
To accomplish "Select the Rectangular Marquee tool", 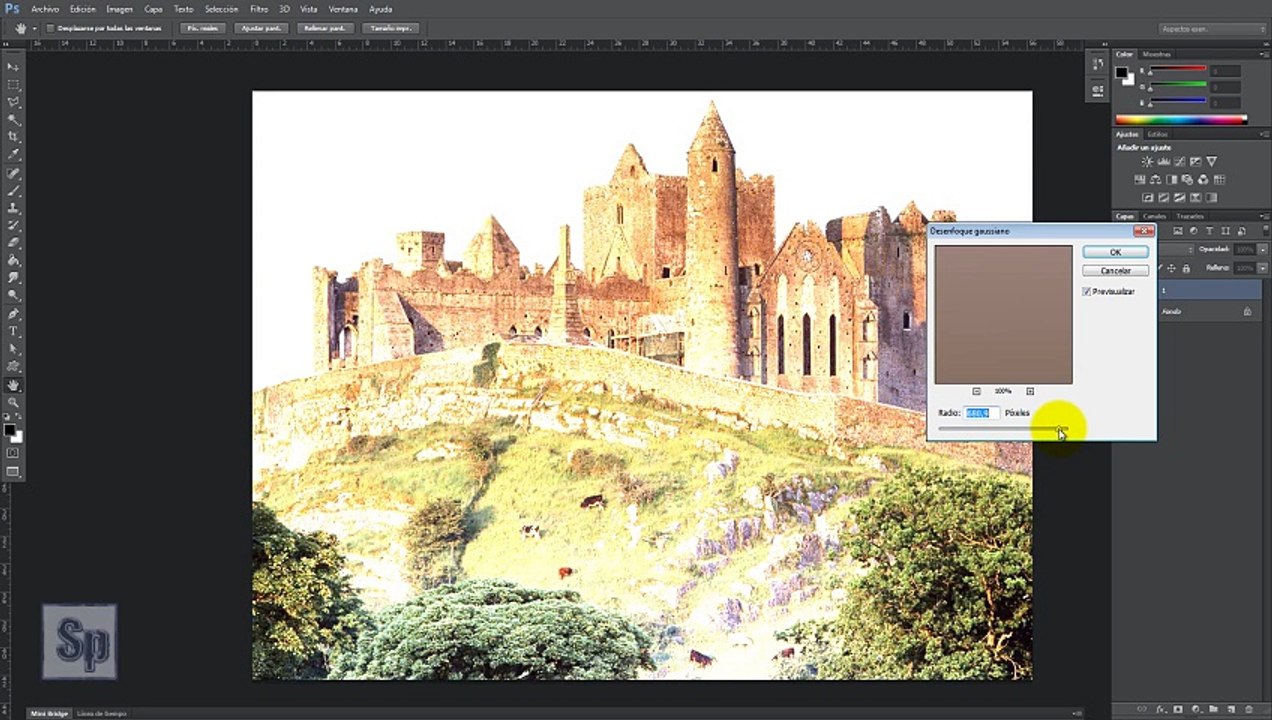I will tap(14, 84).
